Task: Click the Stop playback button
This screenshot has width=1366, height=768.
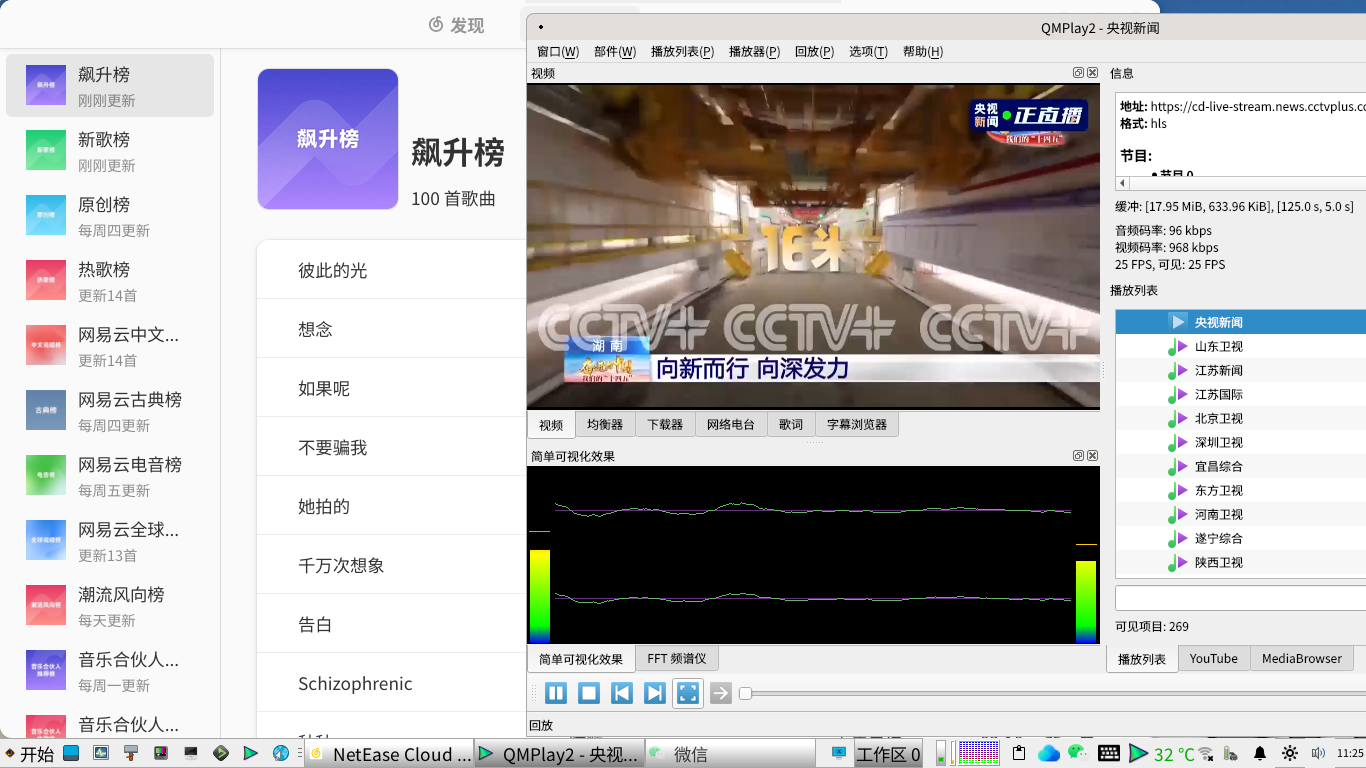Action: pyautogui.click(x=589, y=693)
